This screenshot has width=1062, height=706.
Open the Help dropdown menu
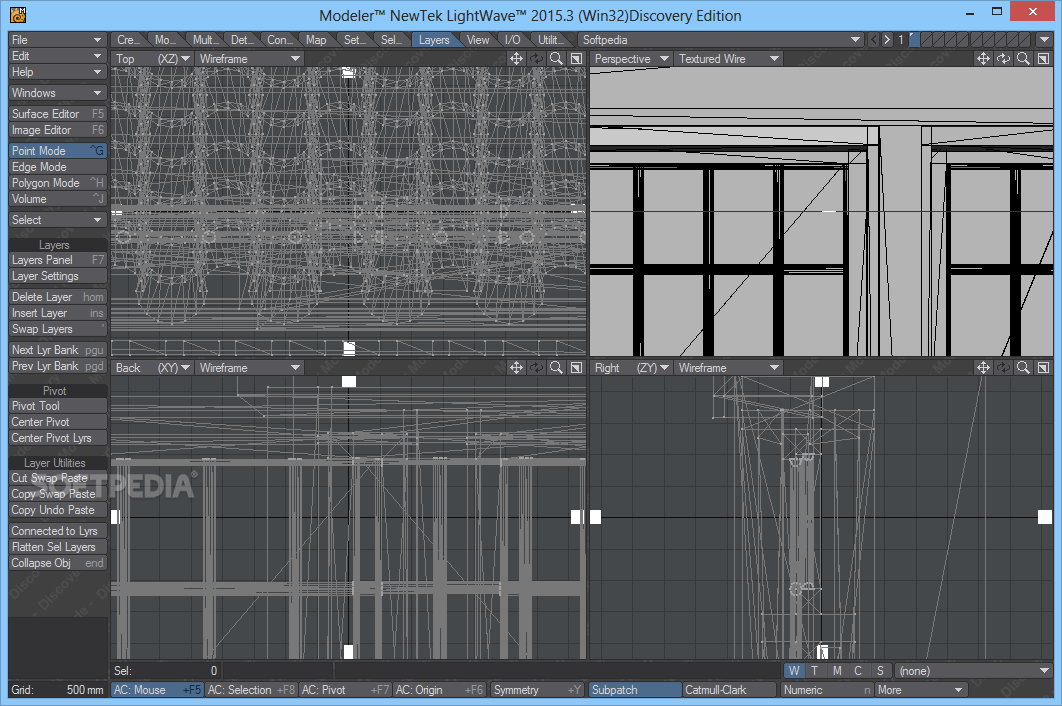pyautogui.click(x=58, y=72)
